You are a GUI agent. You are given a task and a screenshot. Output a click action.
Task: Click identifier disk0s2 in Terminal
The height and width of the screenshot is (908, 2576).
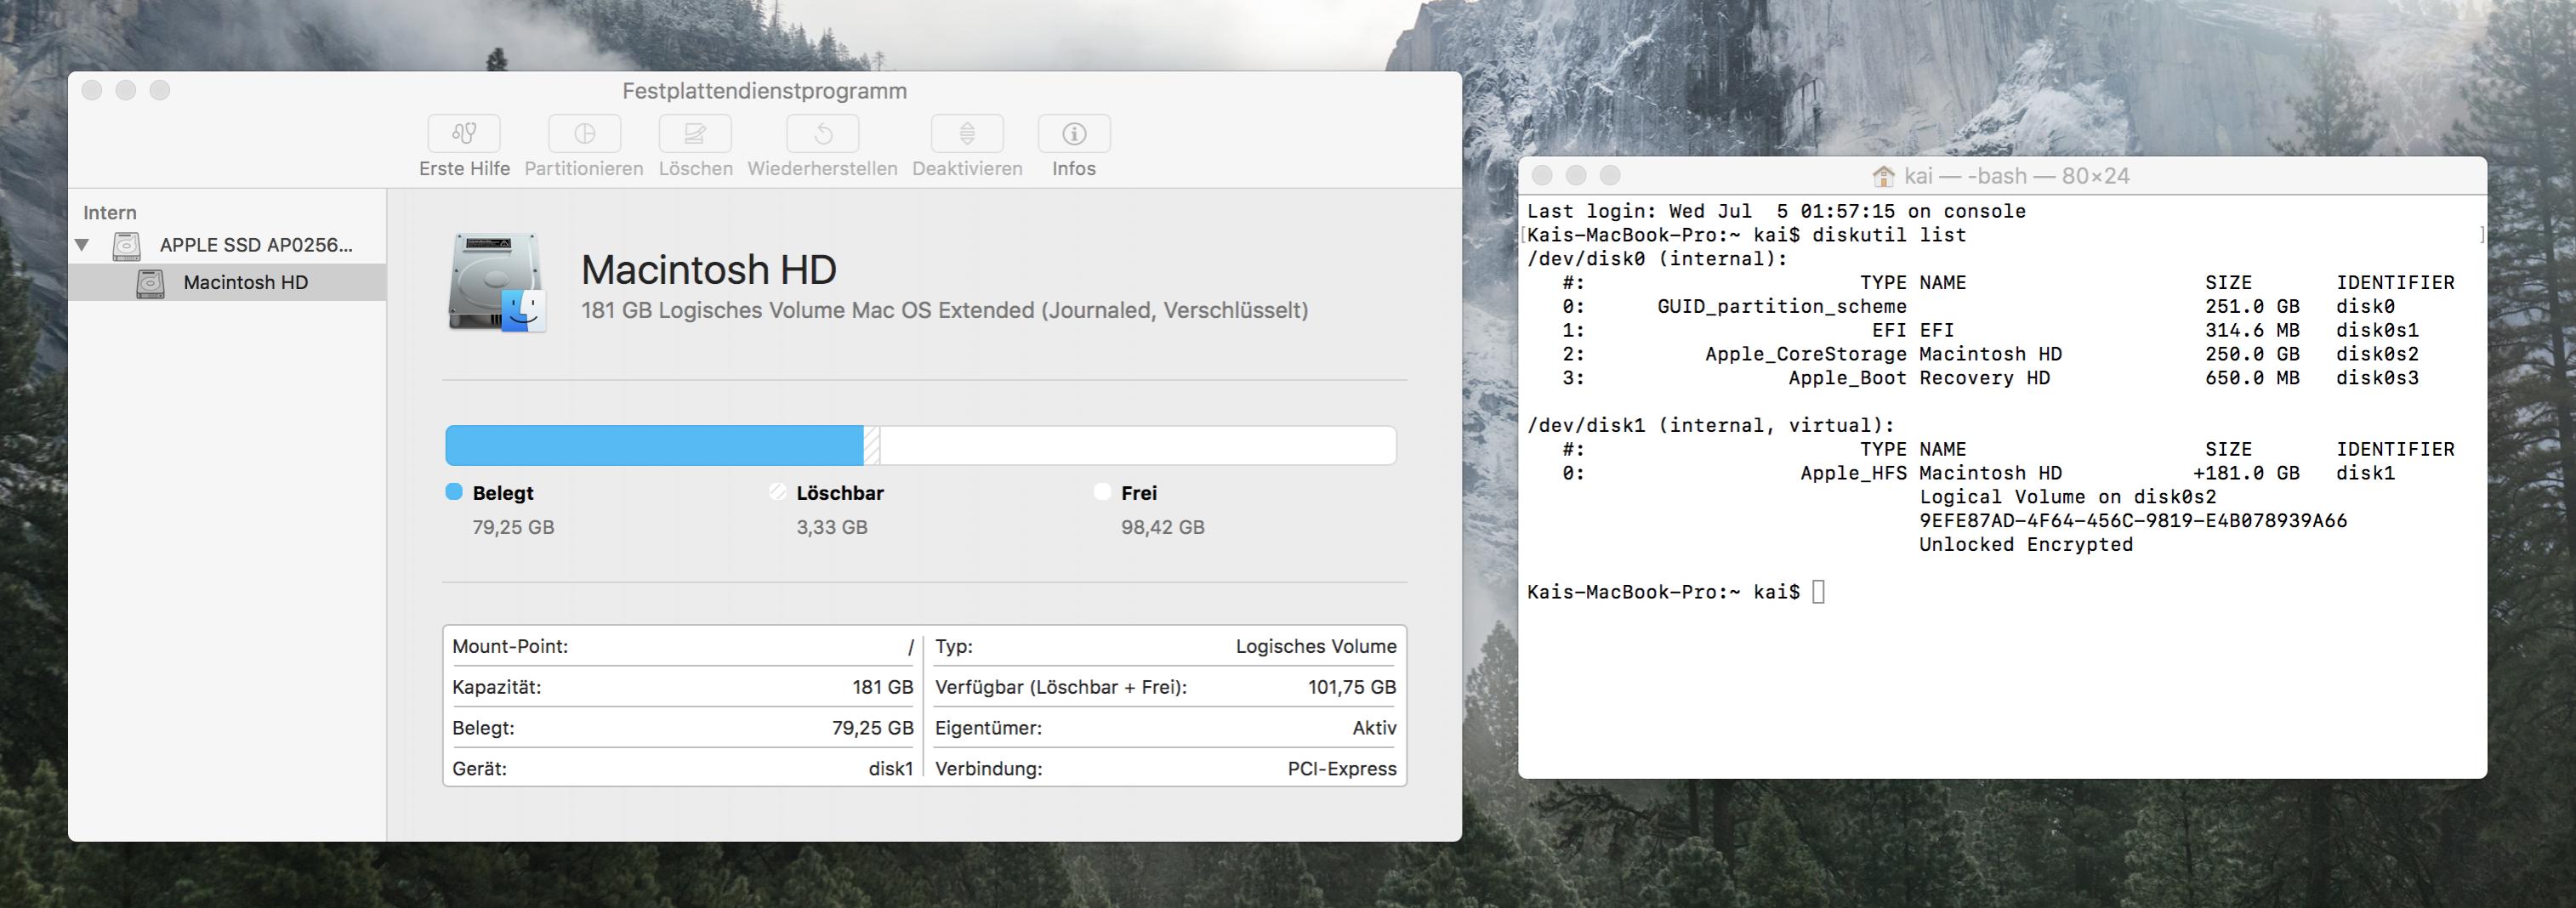2377,354
